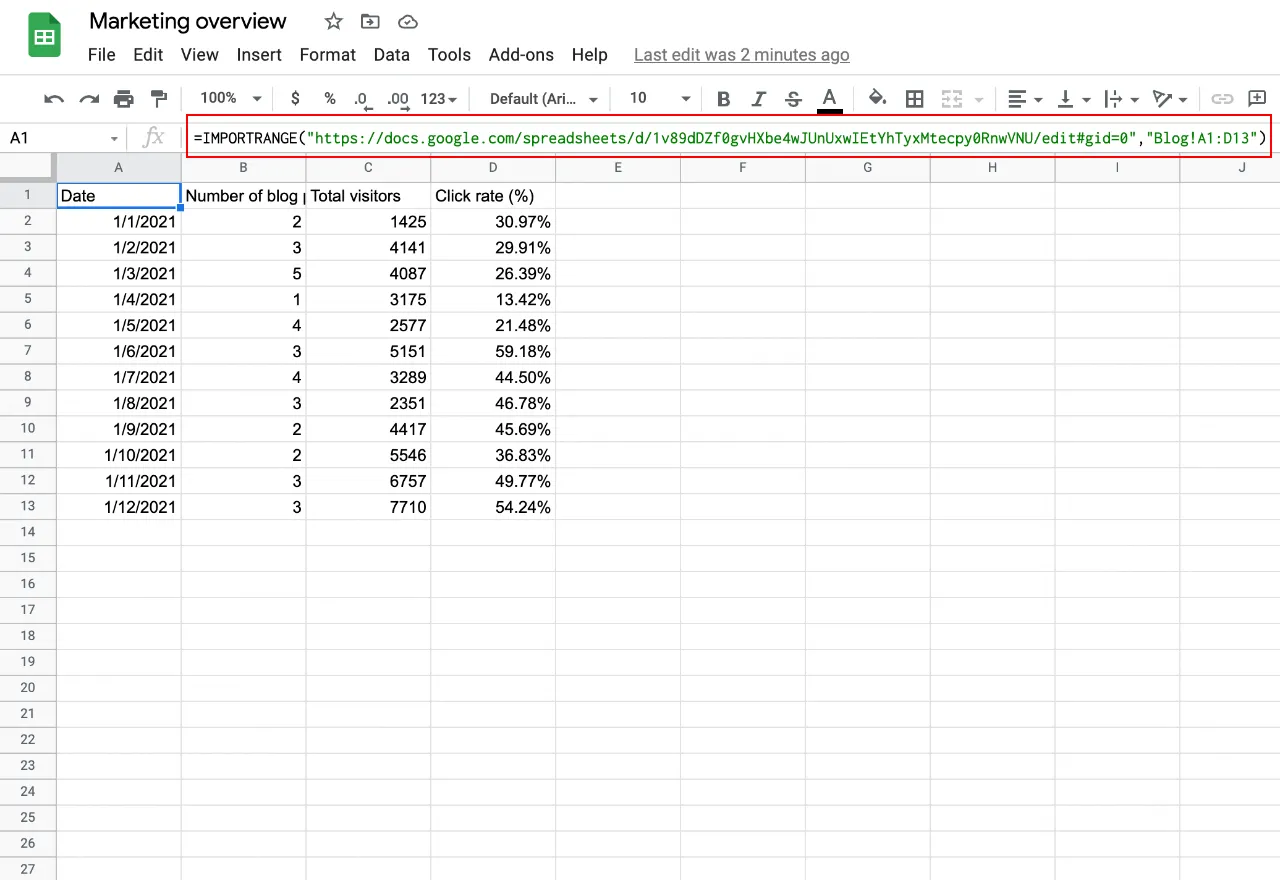Click the Merge cells icon
1280x880 pixels.
[x=952, y=98]
